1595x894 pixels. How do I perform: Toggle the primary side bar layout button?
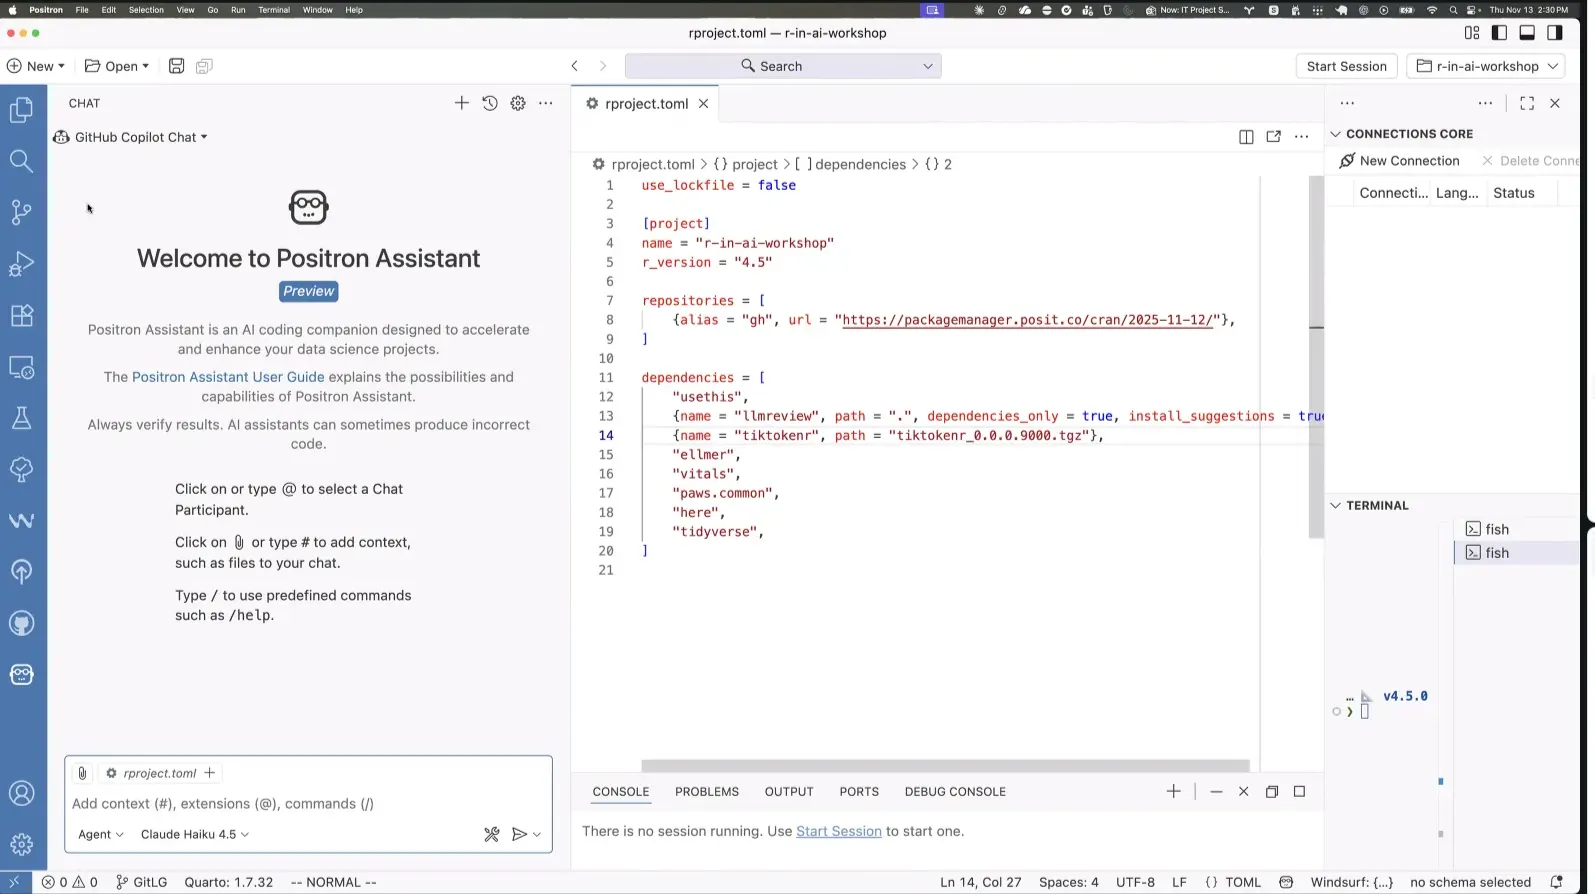(1499, 33)
